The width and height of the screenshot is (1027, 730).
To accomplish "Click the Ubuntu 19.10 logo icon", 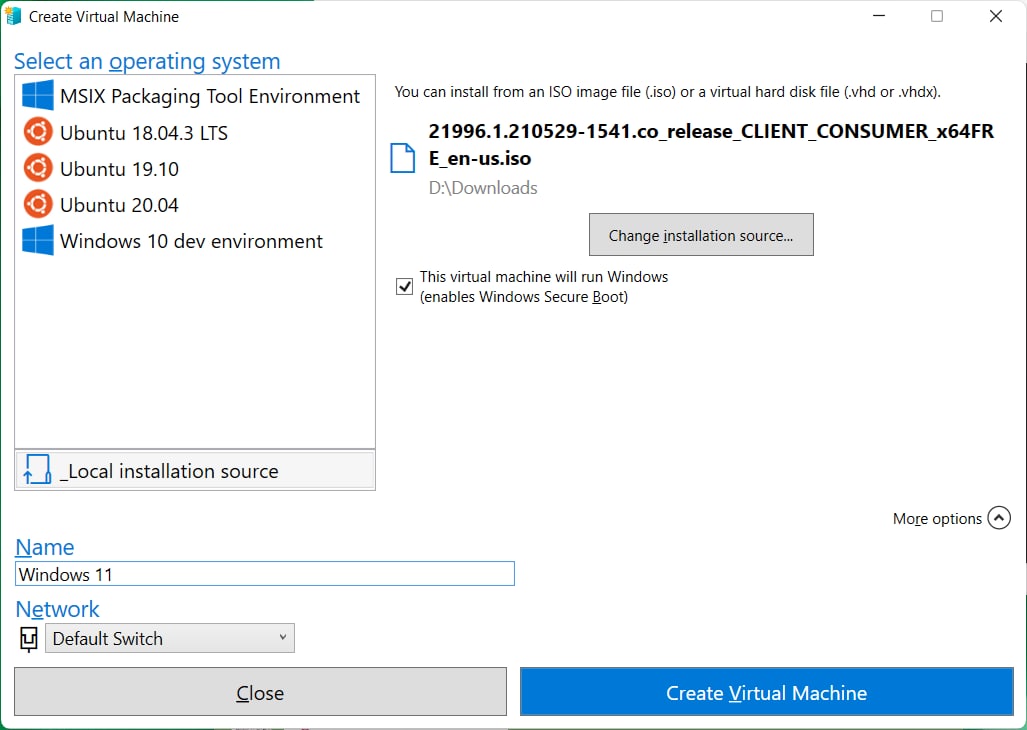I will click(38, 168).
